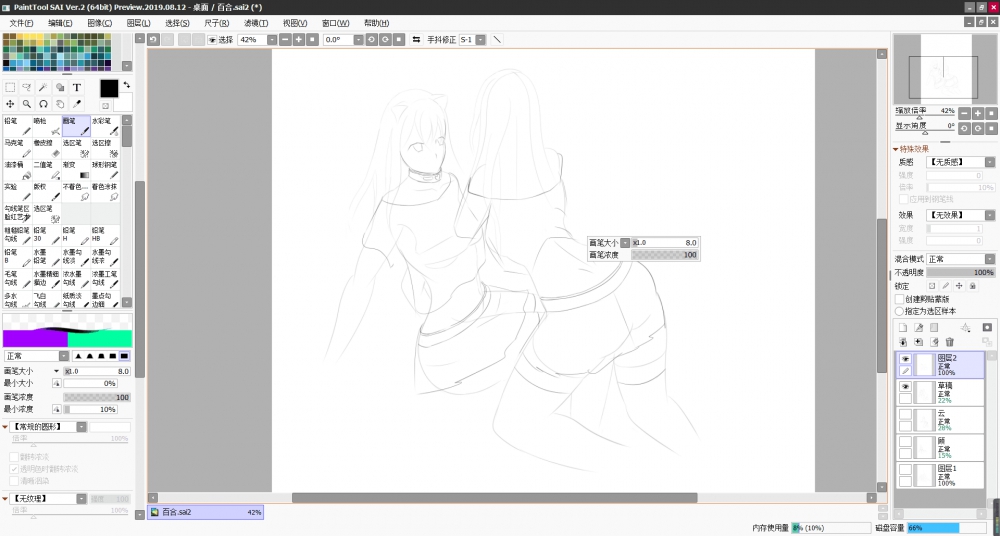The image size is (1000, 536).
Task: Open the 文件(F) menu
Action: 21,23
